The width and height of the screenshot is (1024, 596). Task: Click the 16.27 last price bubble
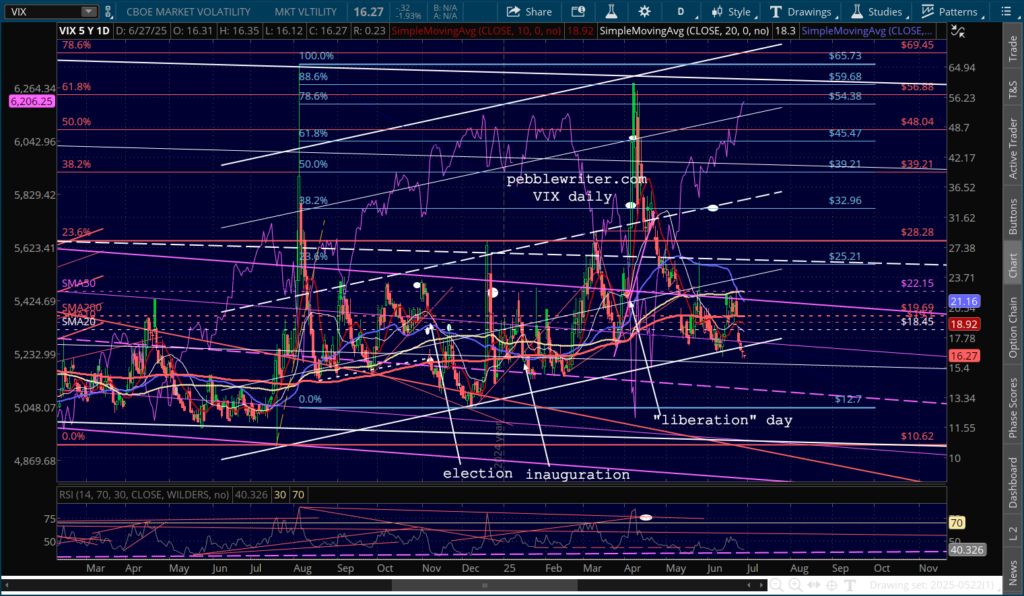964,356
